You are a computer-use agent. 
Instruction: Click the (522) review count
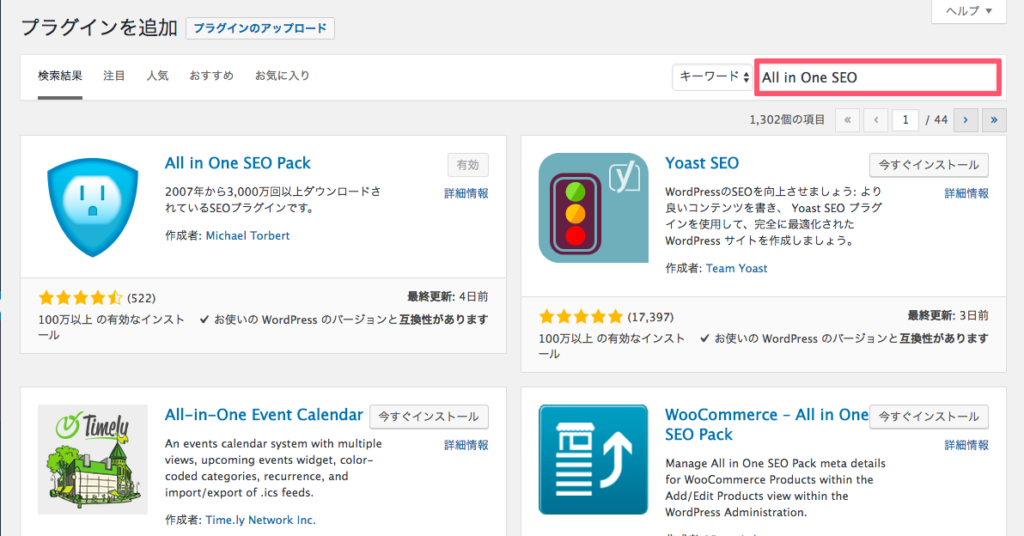tap(142, 298)
